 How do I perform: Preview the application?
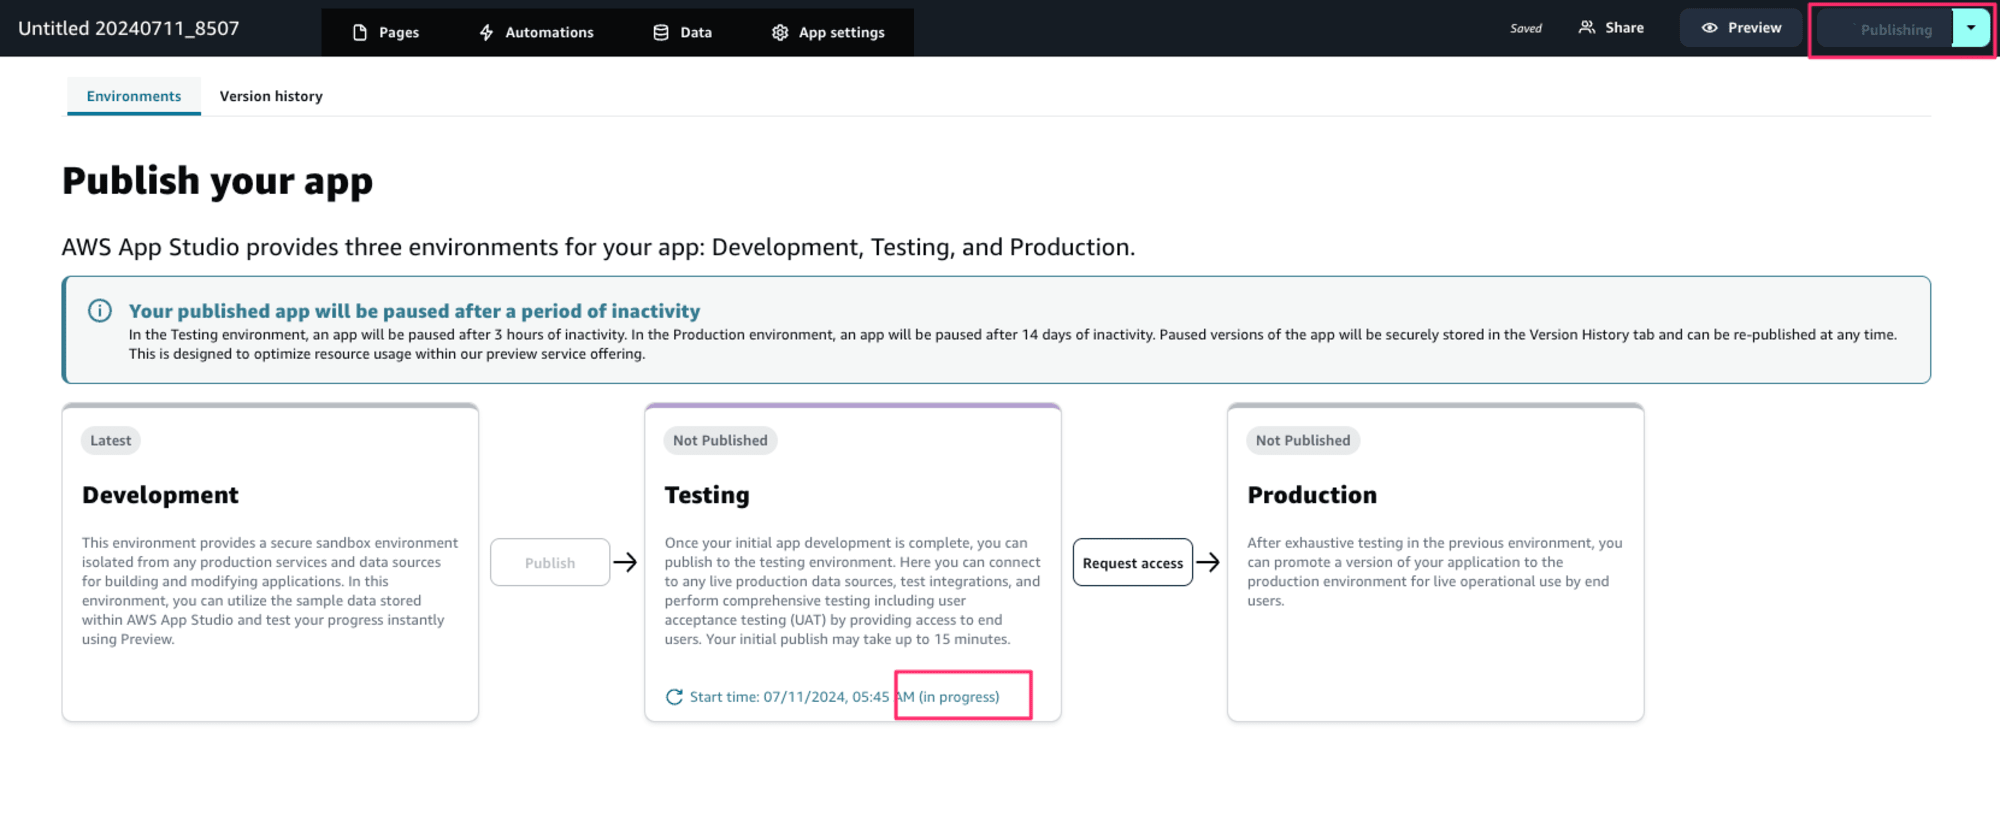(1741, 28)
